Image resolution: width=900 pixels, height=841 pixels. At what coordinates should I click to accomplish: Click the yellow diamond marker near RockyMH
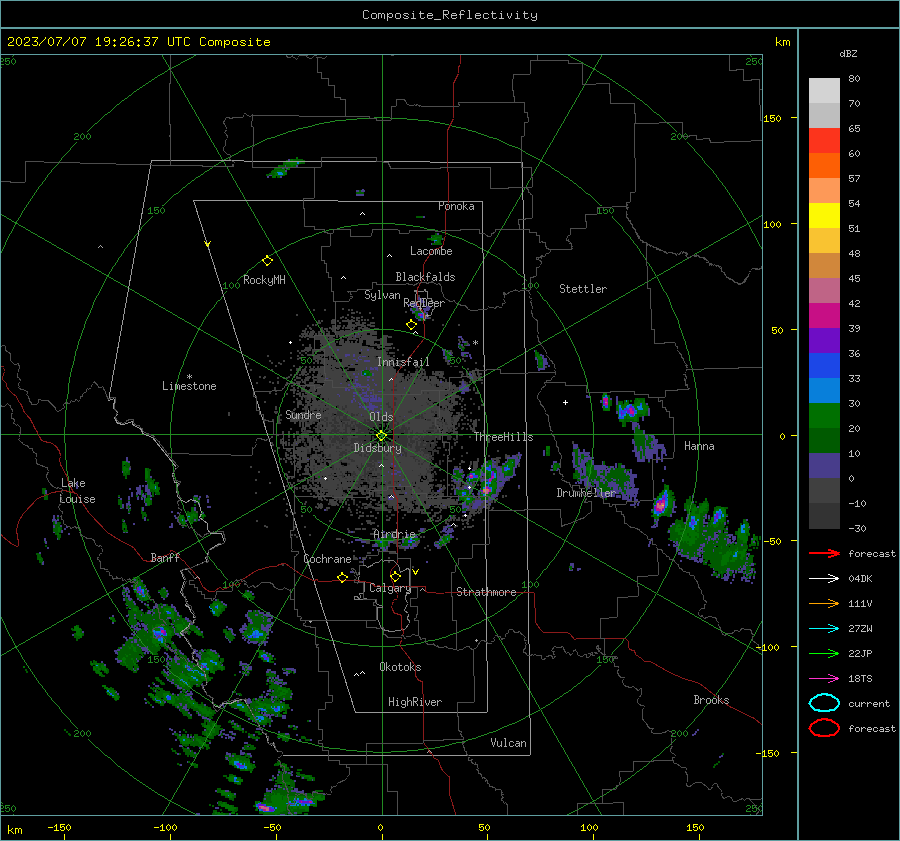[x=267, y=261]
